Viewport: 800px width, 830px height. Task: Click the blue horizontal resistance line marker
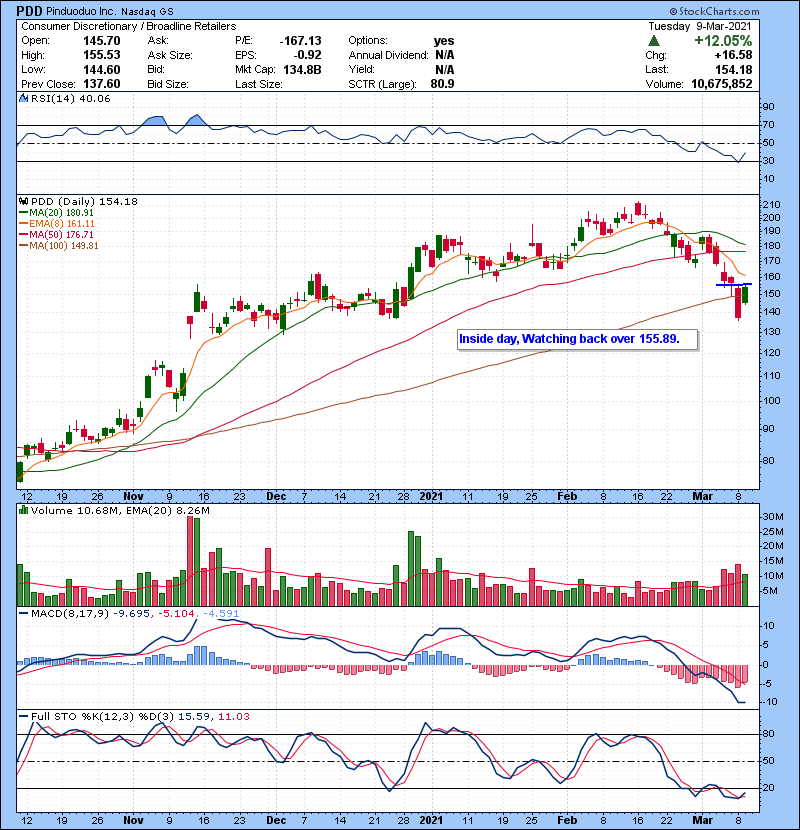click(x=734, y=285)
